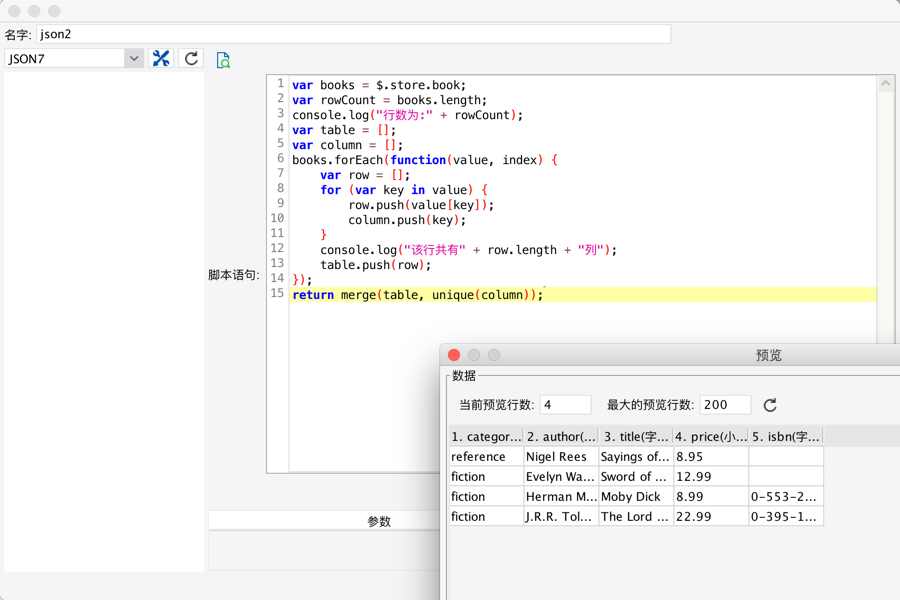The height and width of the screenshot is (600, 900).
Task: Close the 预览 preview window
Action: click(x=453, y=355)
